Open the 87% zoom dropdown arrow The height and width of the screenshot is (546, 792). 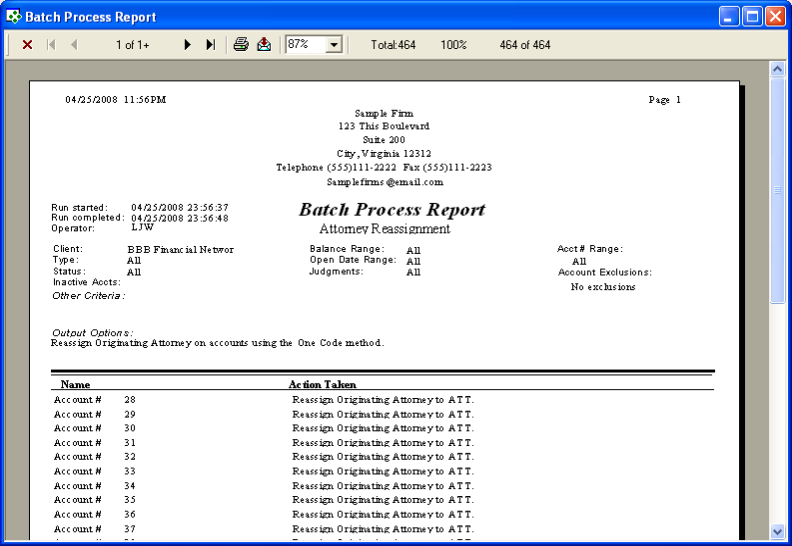(334, 45)
